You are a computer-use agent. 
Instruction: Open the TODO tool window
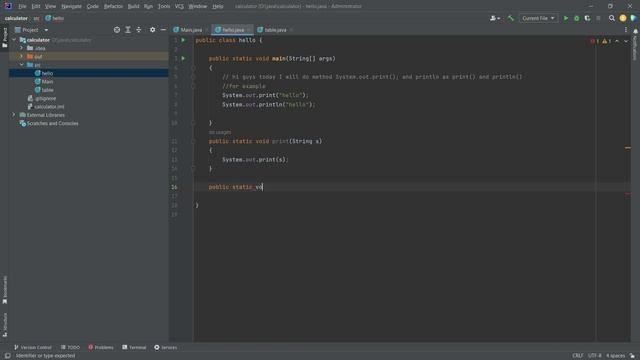70,347
